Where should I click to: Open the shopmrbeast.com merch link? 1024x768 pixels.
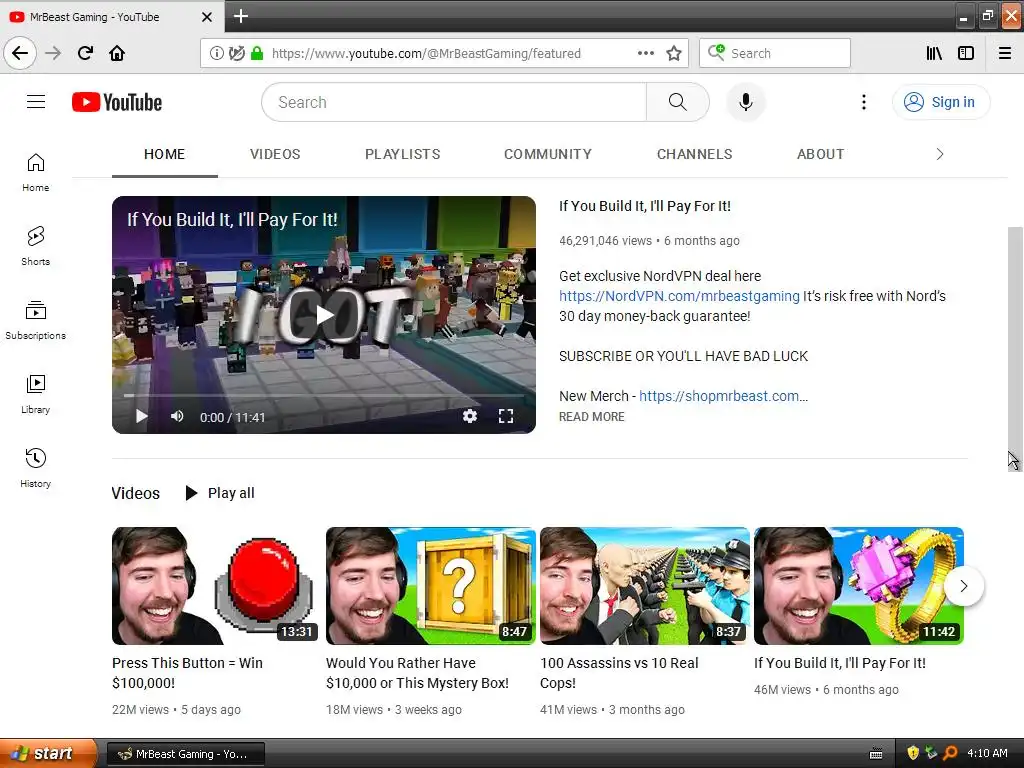click(724, 396)
